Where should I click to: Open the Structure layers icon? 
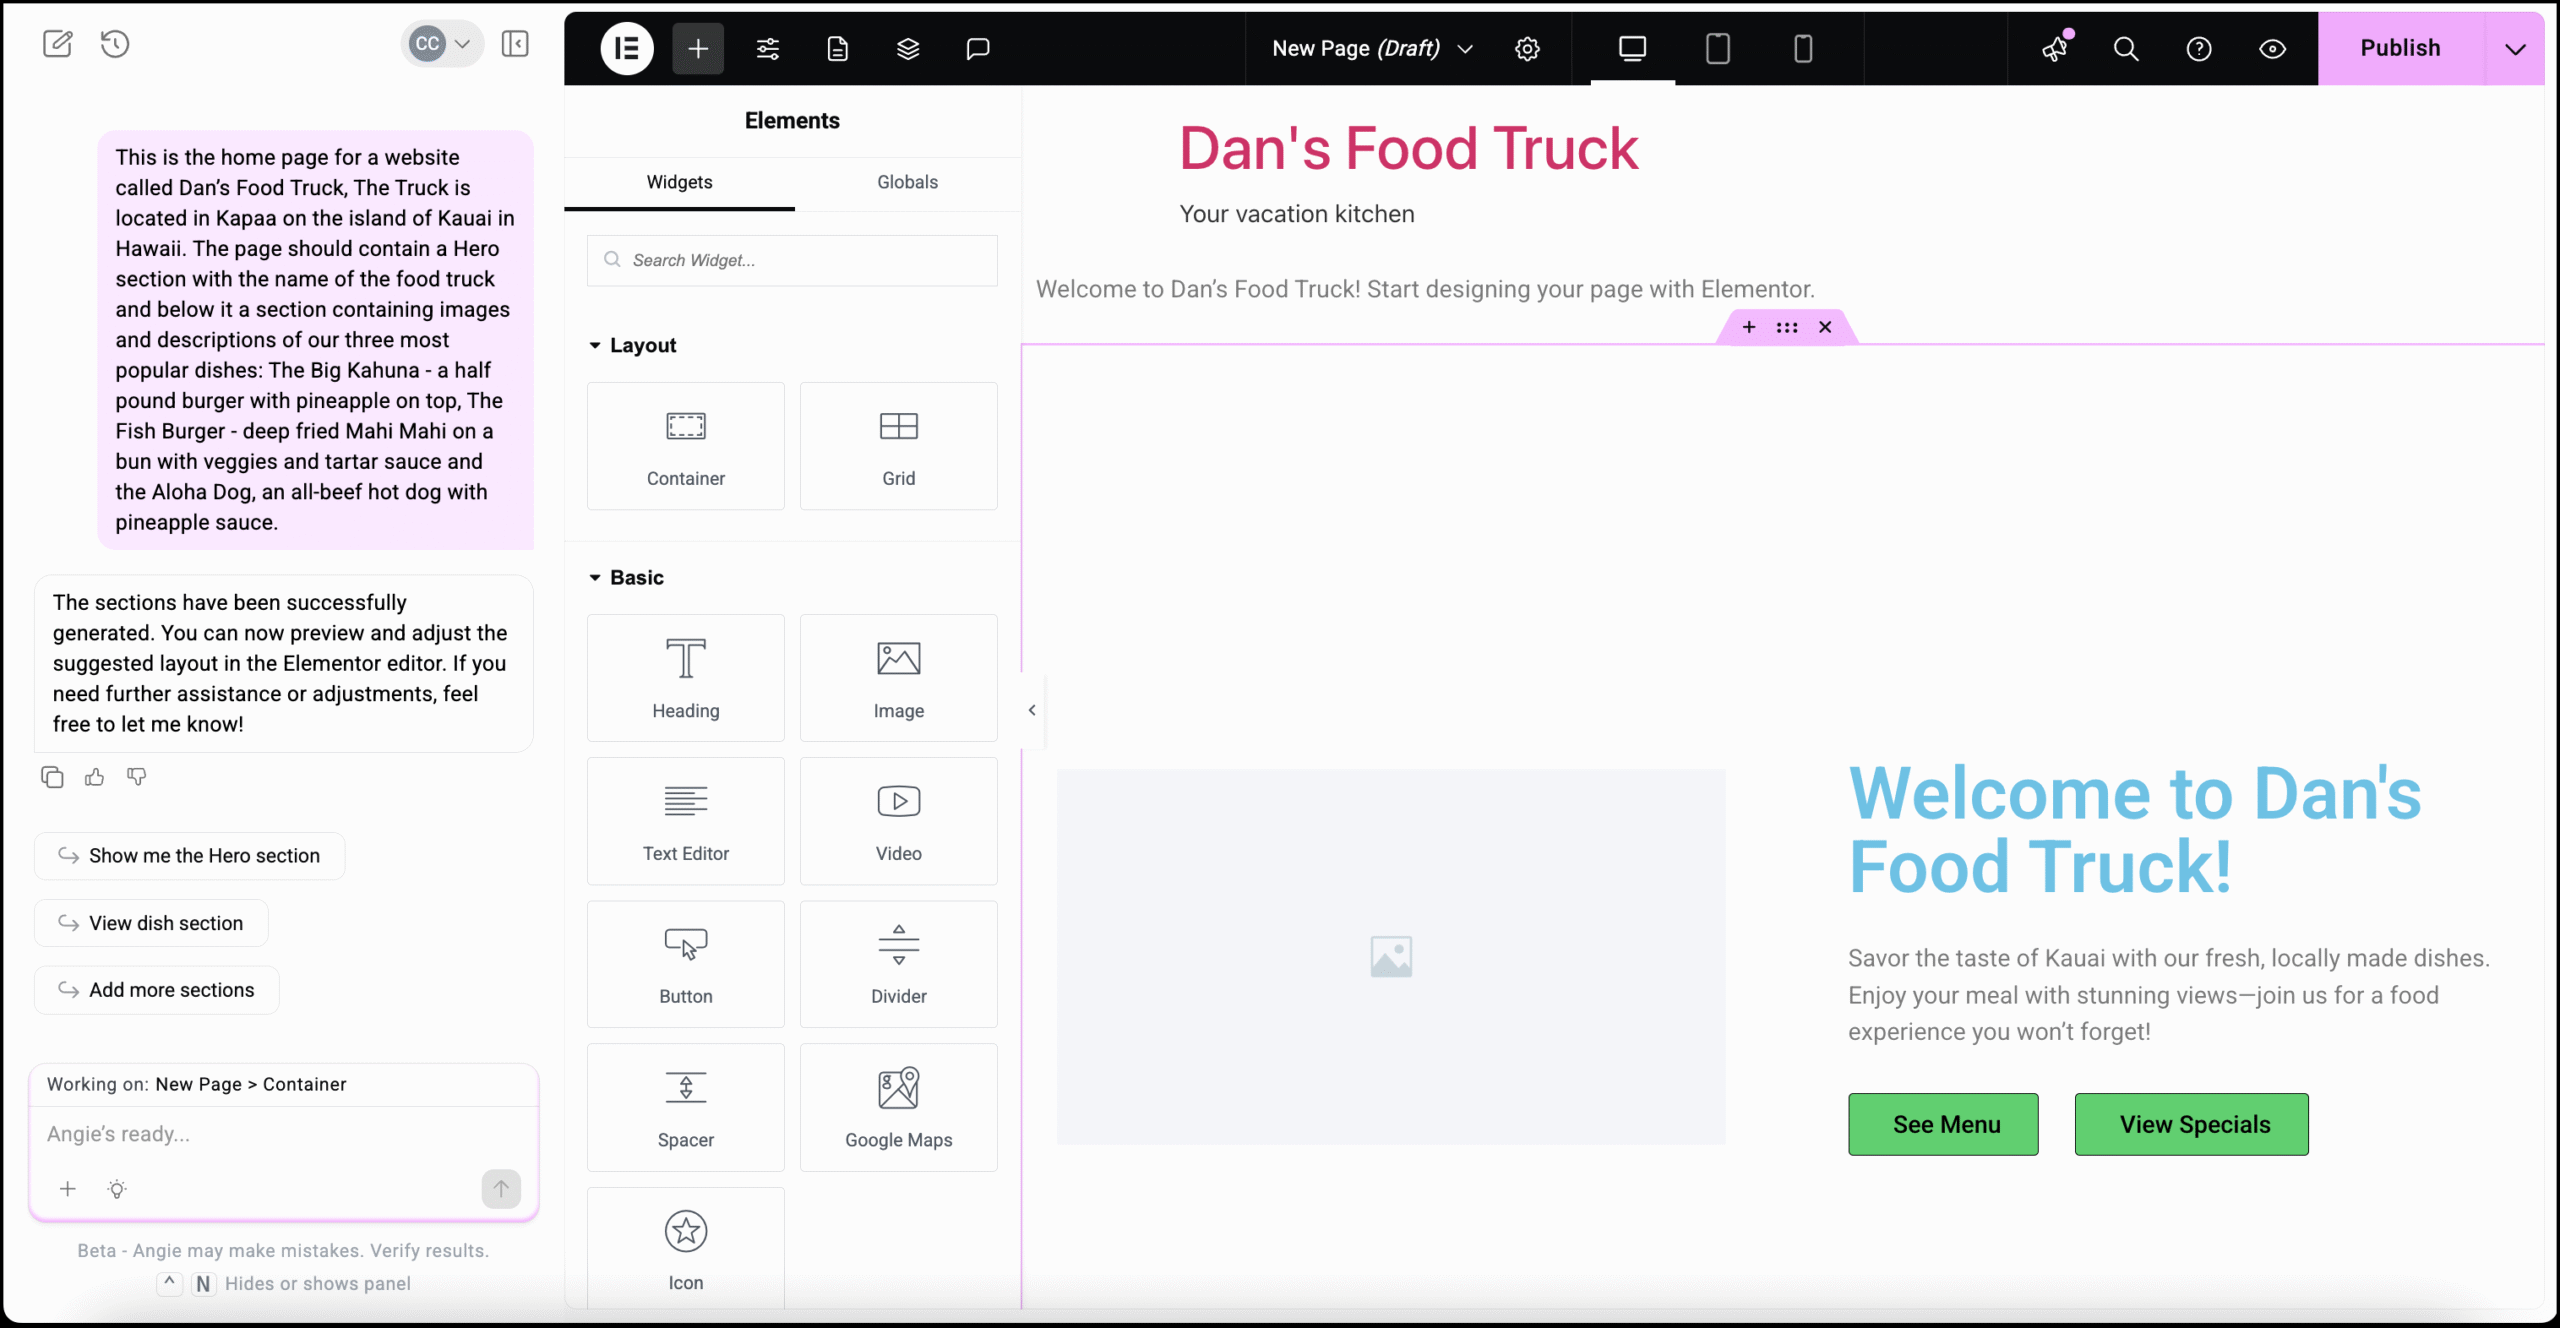tap(908, 48)
